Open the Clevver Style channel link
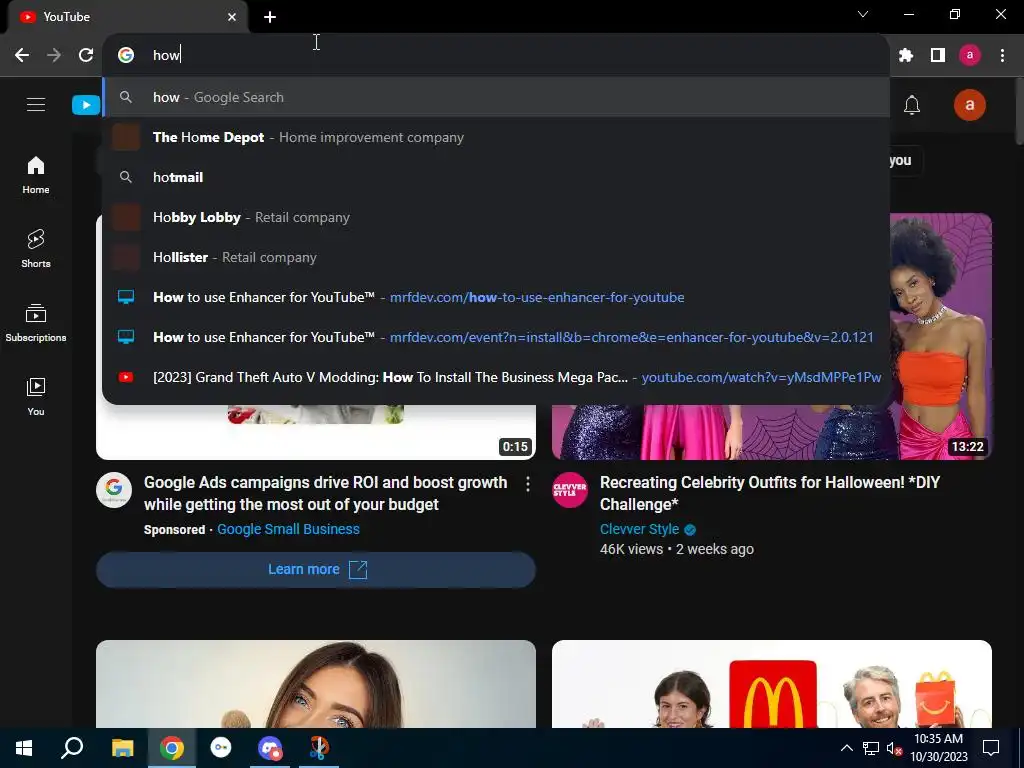The width and height of the screenshot is (1024, 768). point(639,529)
